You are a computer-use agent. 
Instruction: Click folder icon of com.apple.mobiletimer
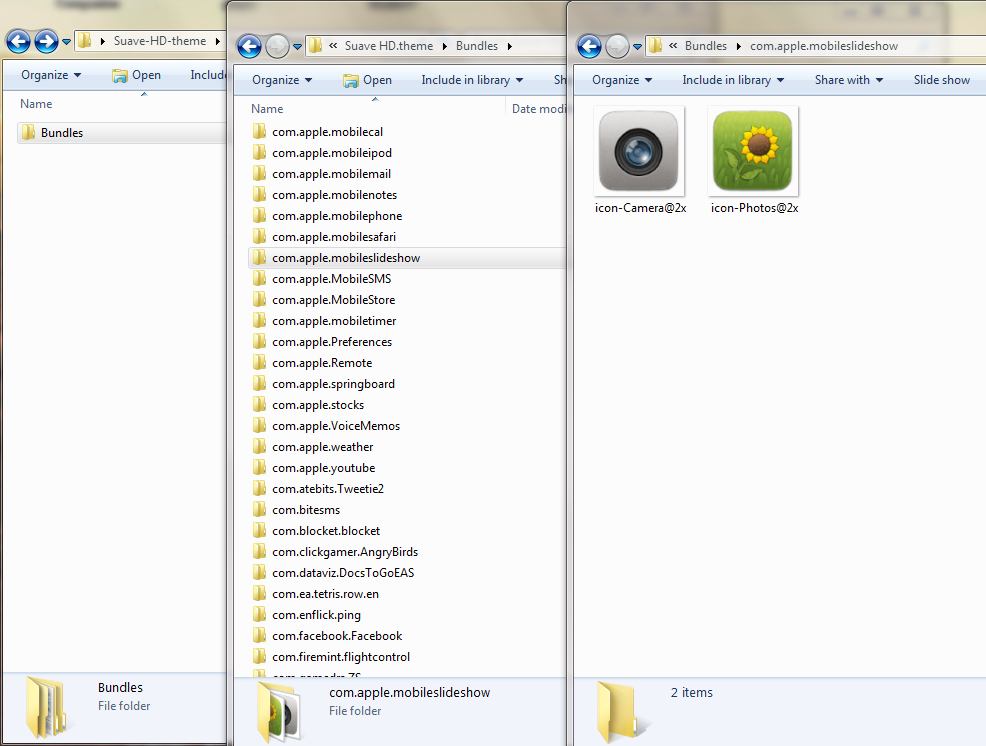[x=259, y=321]
